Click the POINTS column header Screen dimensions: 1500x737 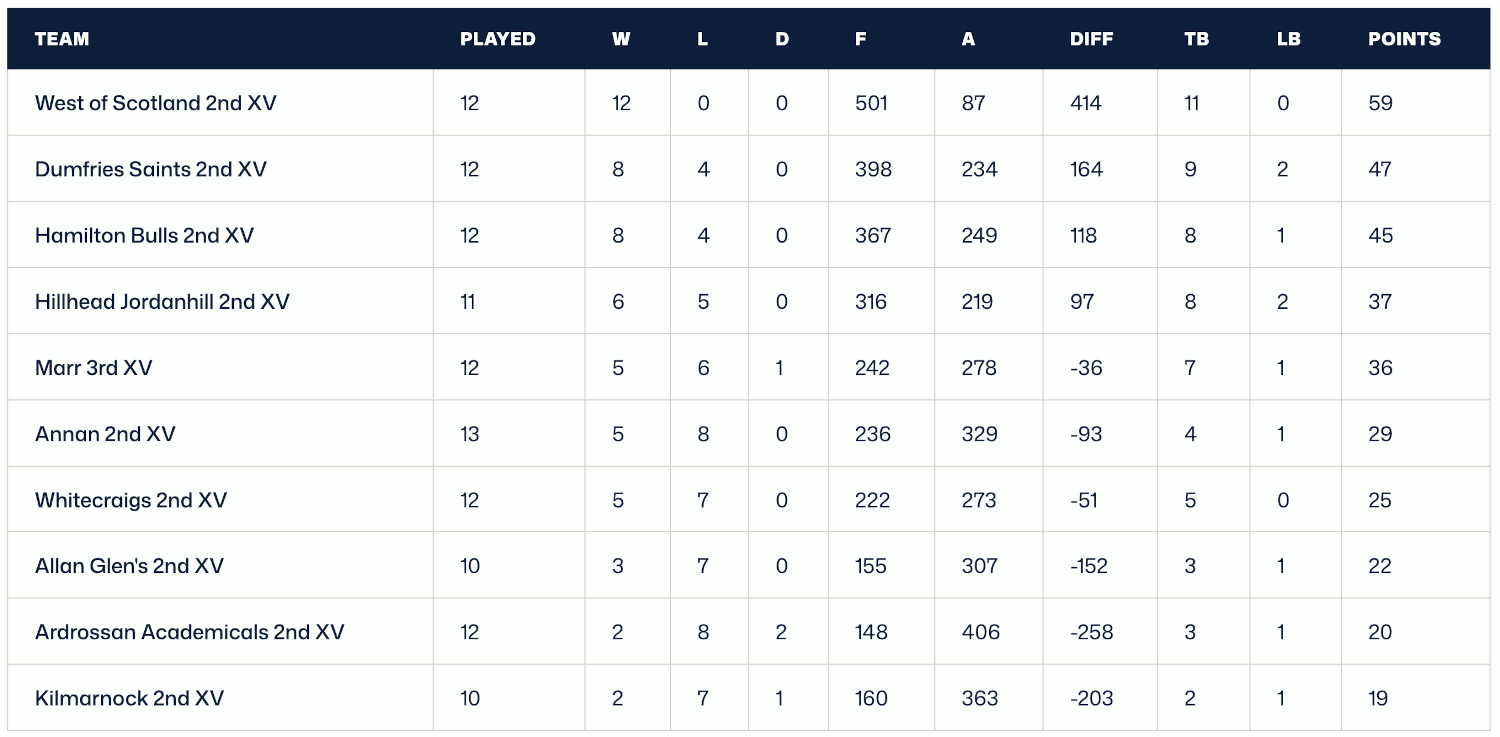(x=1404, y=39)
